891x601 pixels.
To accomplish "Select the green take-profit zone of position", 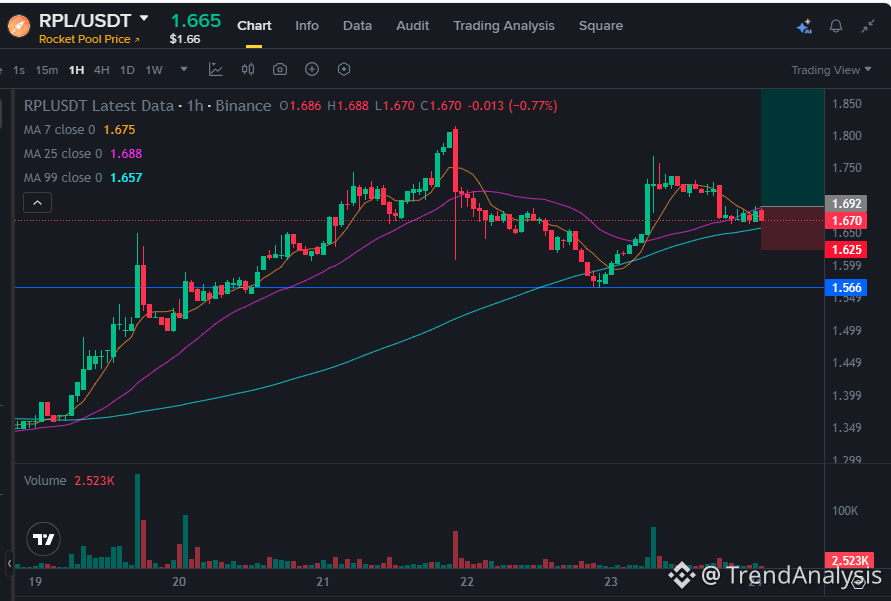I will tap(792, 148).
